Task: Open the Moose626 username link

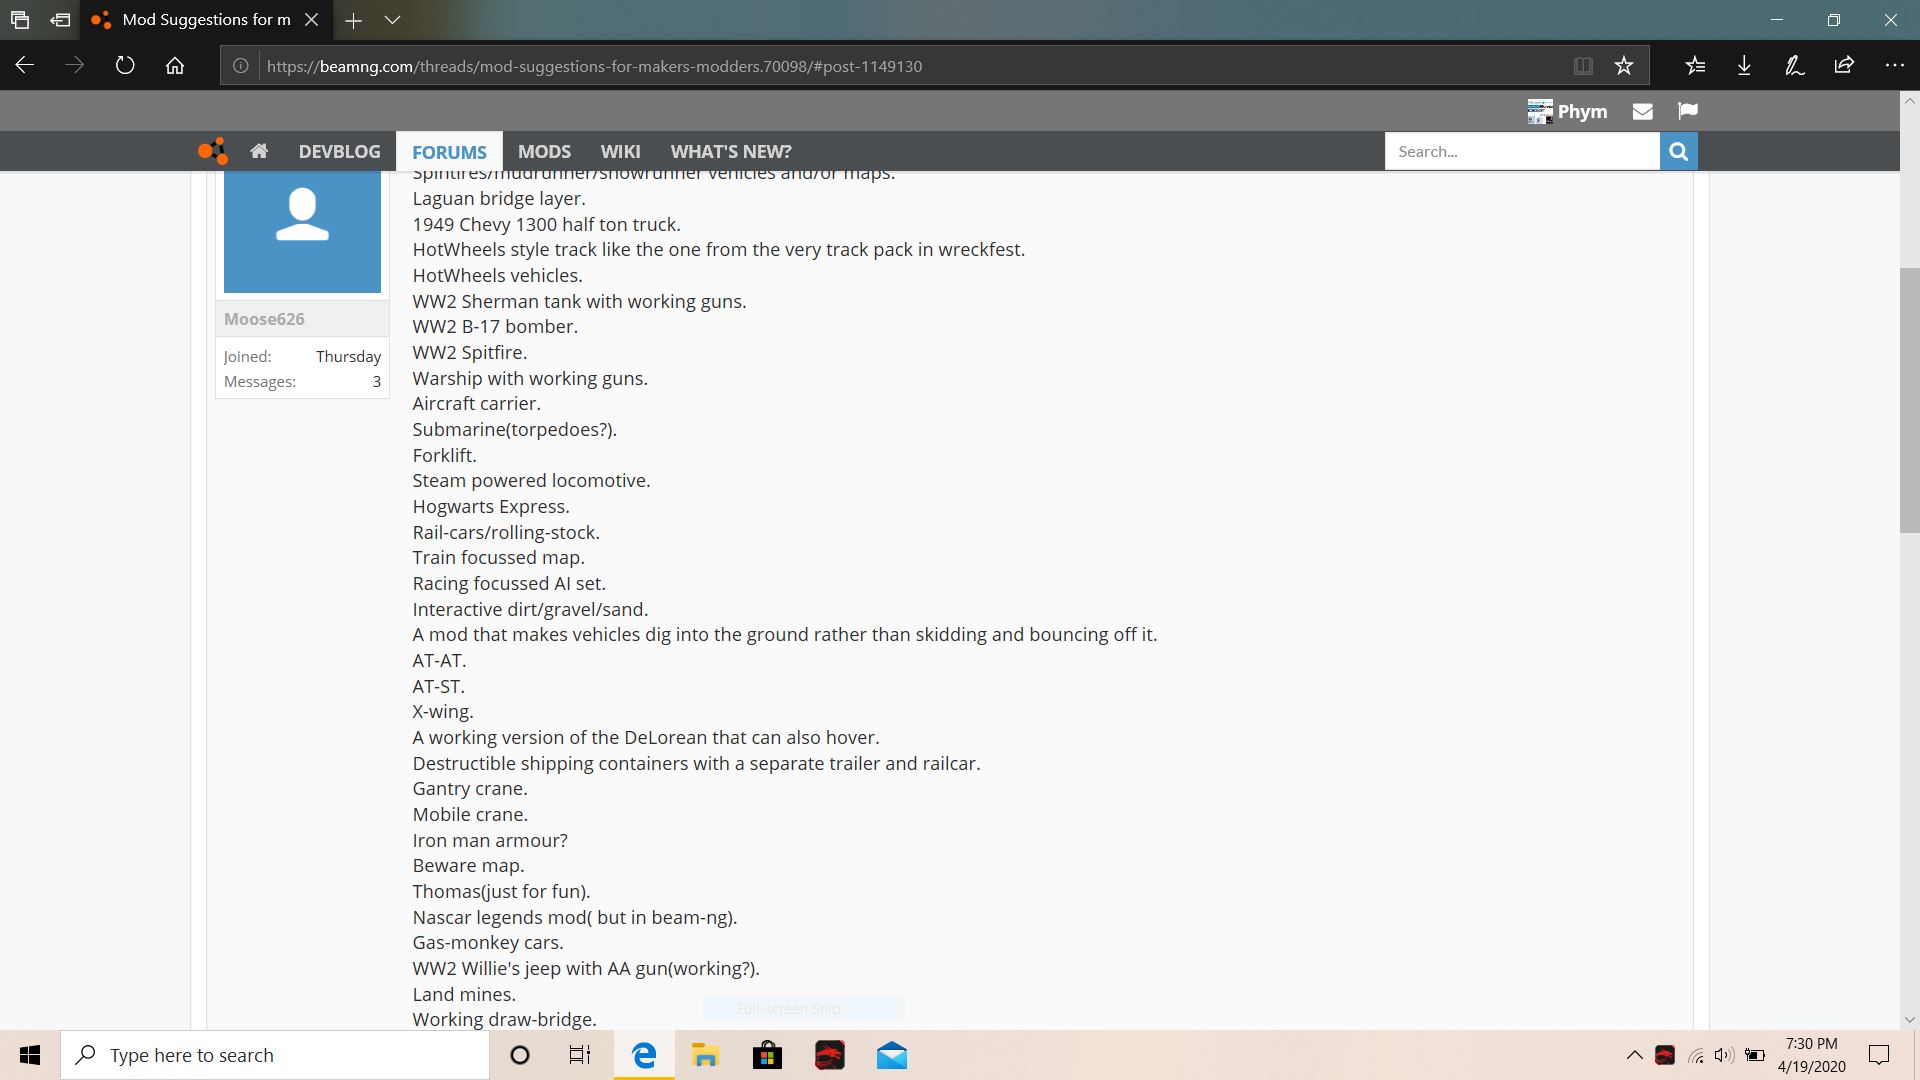Action: point(264,319)
